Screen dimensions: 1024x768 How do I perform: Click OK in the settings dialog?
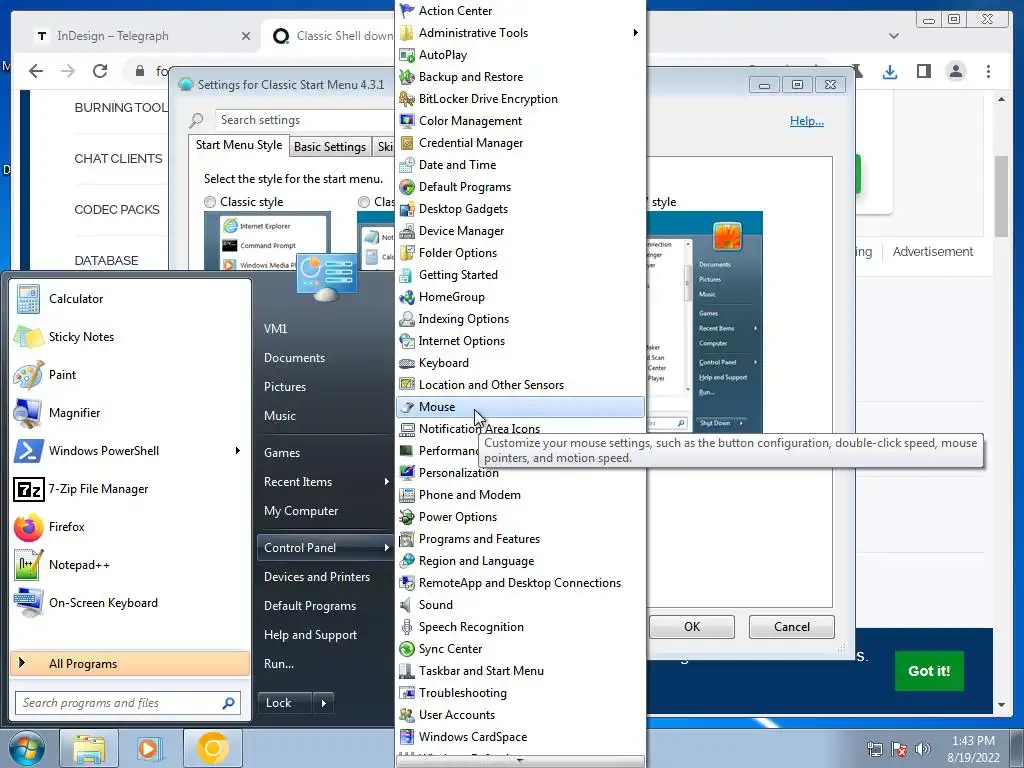692,627
